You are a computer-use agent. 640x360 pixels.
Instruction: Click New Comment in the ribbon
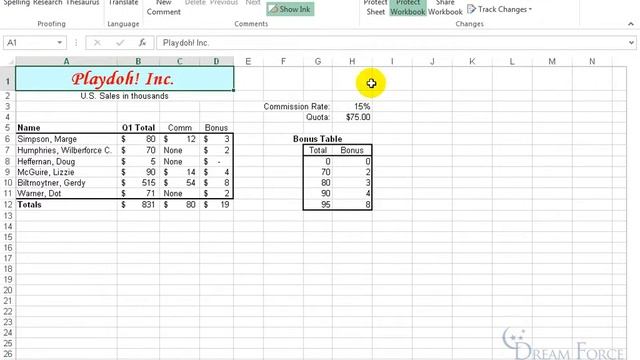point(164,8)
